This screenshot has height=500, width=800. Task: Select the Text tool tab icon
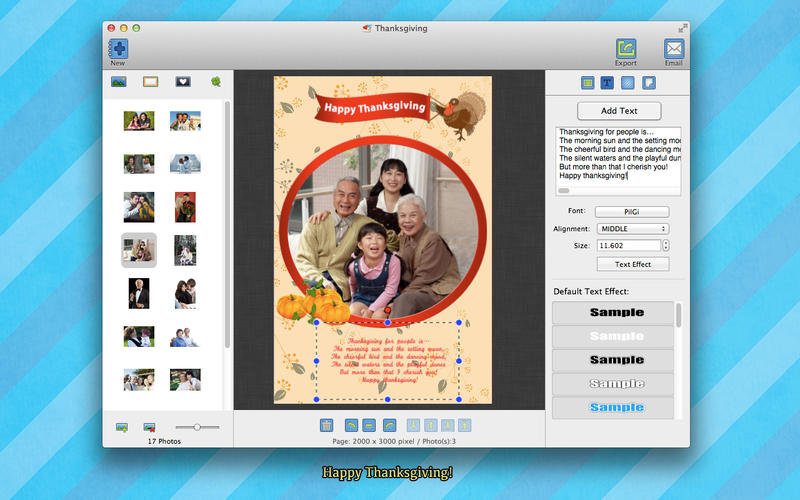606,83
